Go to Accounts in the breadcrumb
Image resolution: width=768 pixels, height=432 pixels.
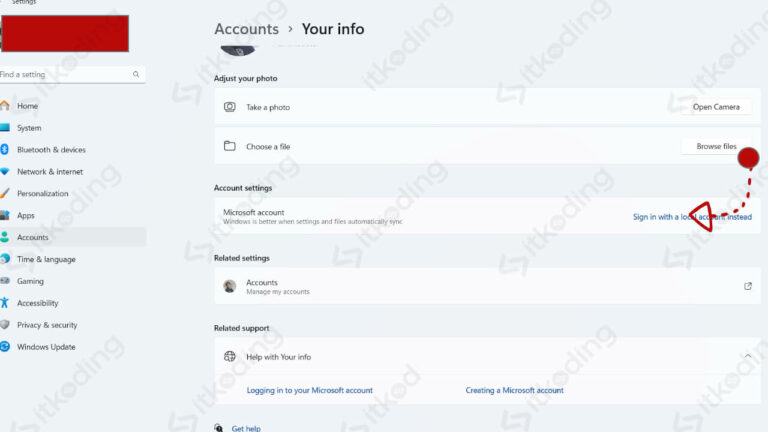coord(246,29)
